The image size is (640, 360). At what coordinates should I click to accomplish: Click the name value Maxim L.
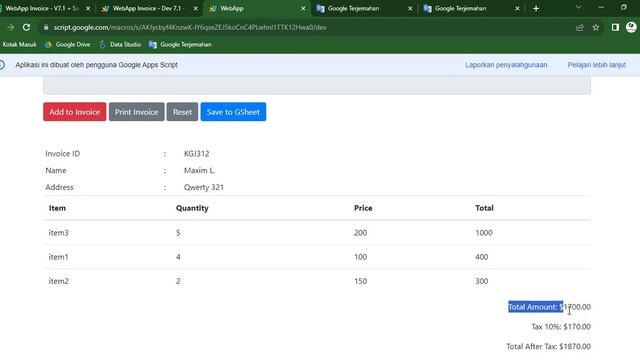pyautogui.click(x=199, y=170)
